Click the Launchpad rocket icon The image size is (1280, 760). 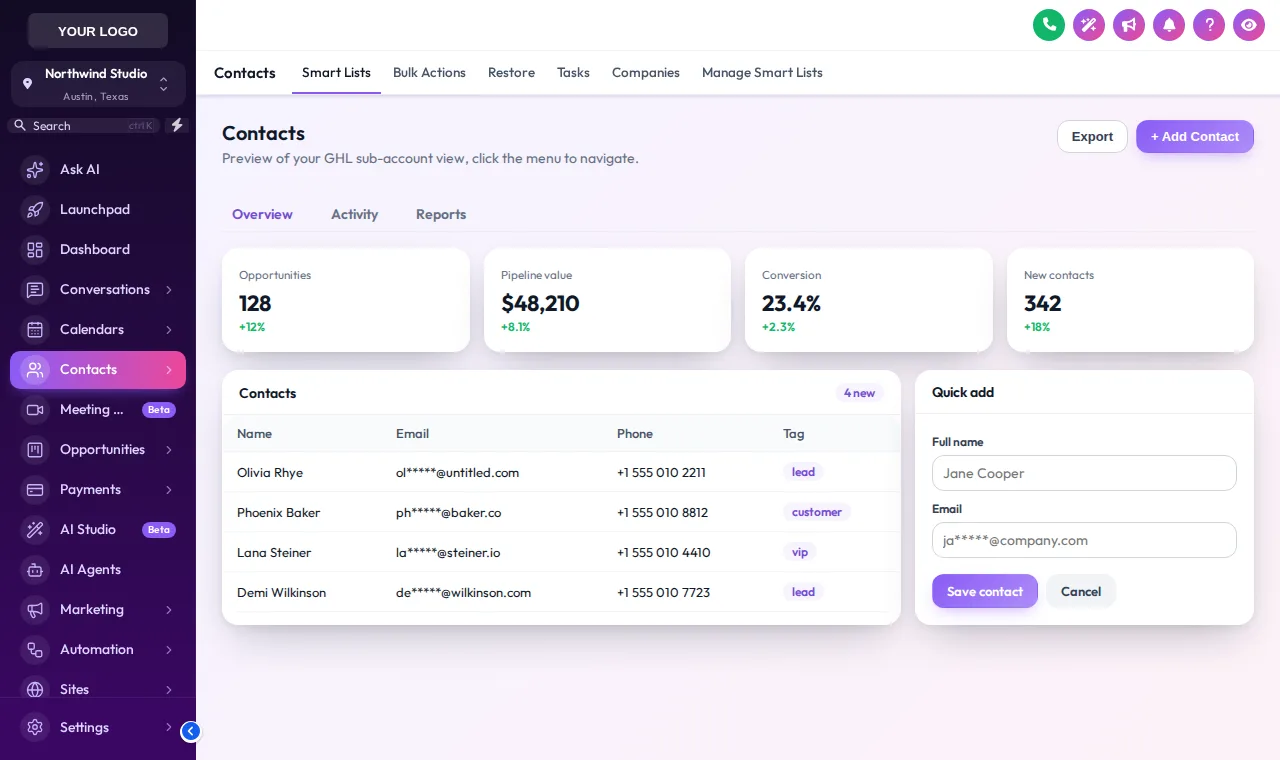click(x=35, y=210)
